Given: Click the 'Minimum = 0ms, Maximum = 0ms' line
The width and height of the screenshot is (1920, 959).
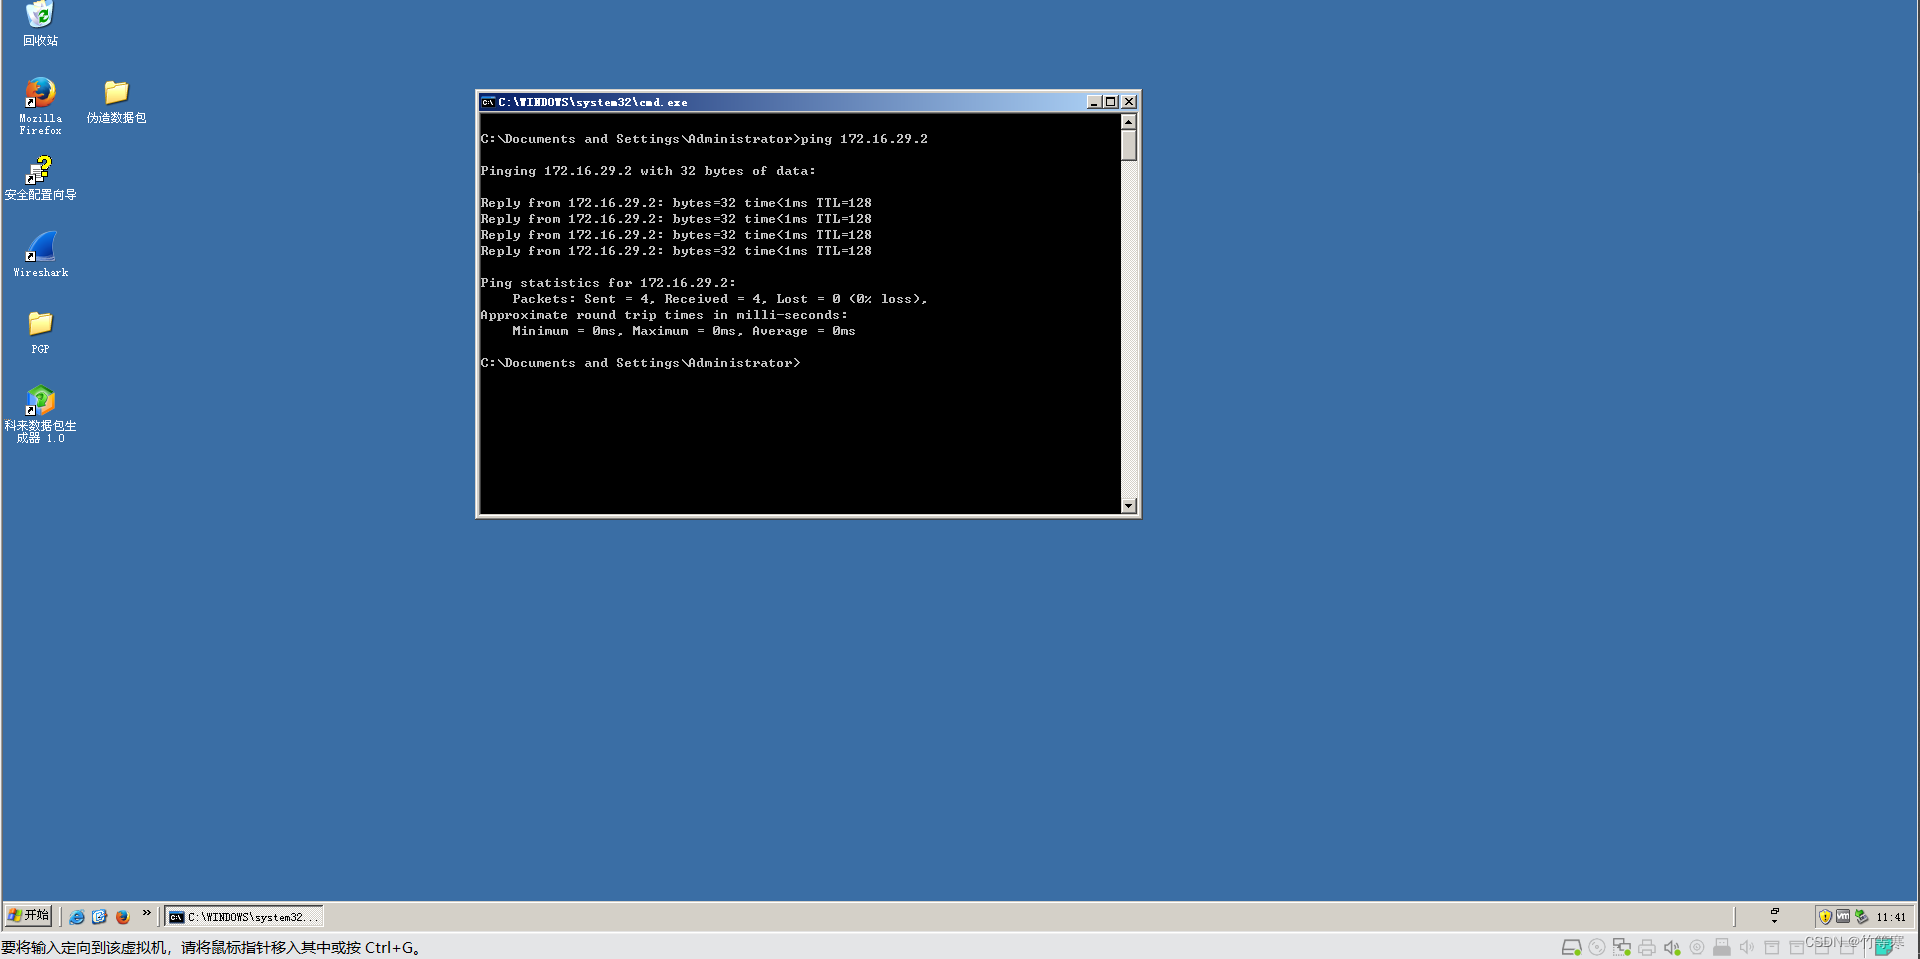Looking at the screenshot, I should tap(684, 331).
